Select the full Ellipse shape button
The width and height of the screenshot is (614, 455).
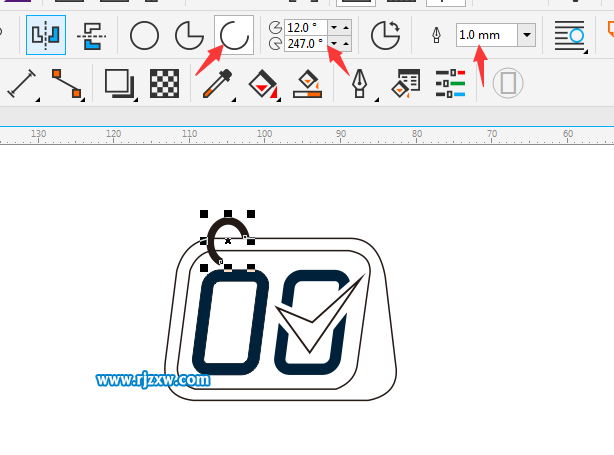pos(144,36)
